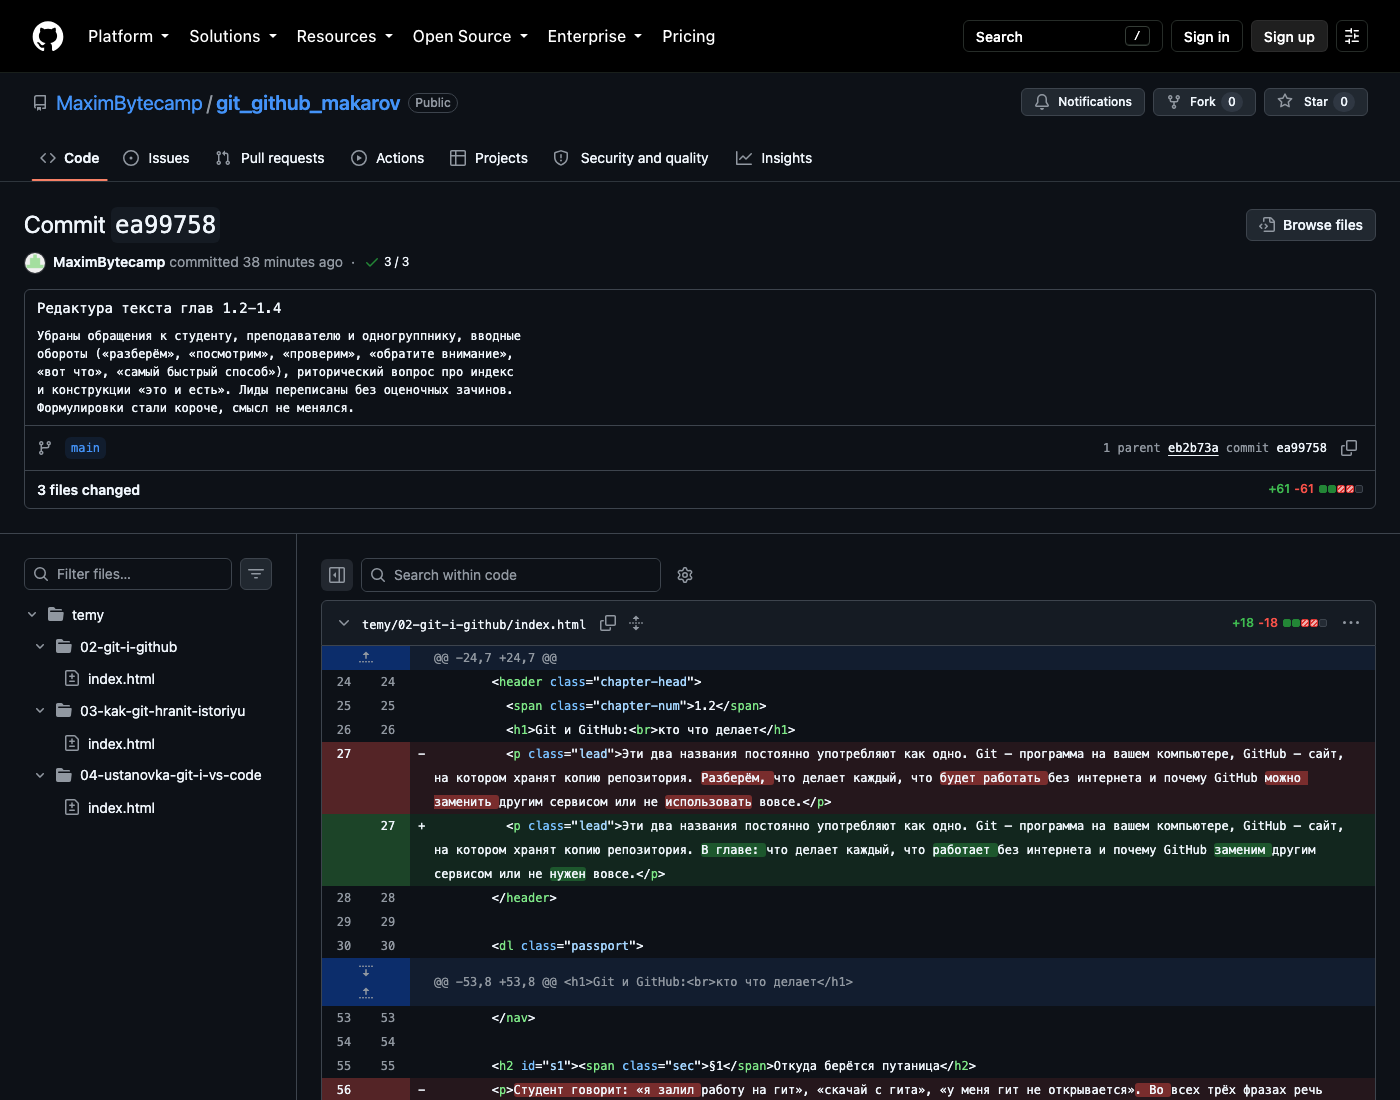Switch to the Issues tab
This screenshot has width=1400, height=1100.
tap(156, 158)
